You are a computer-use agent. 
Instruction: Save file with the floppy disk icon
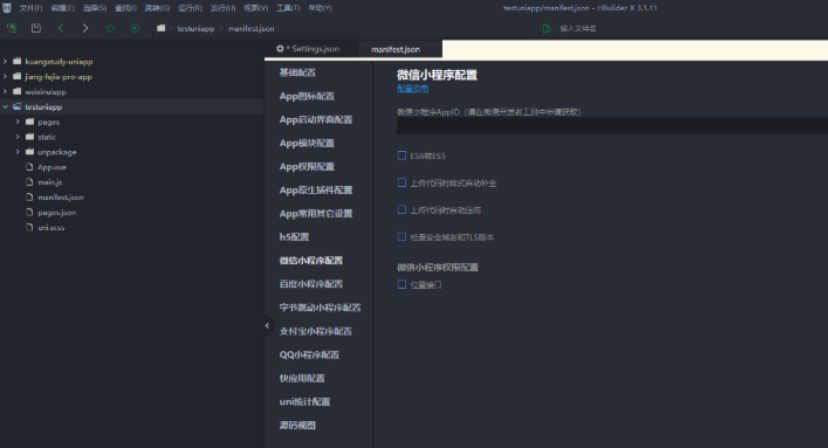tap(36, 29)
